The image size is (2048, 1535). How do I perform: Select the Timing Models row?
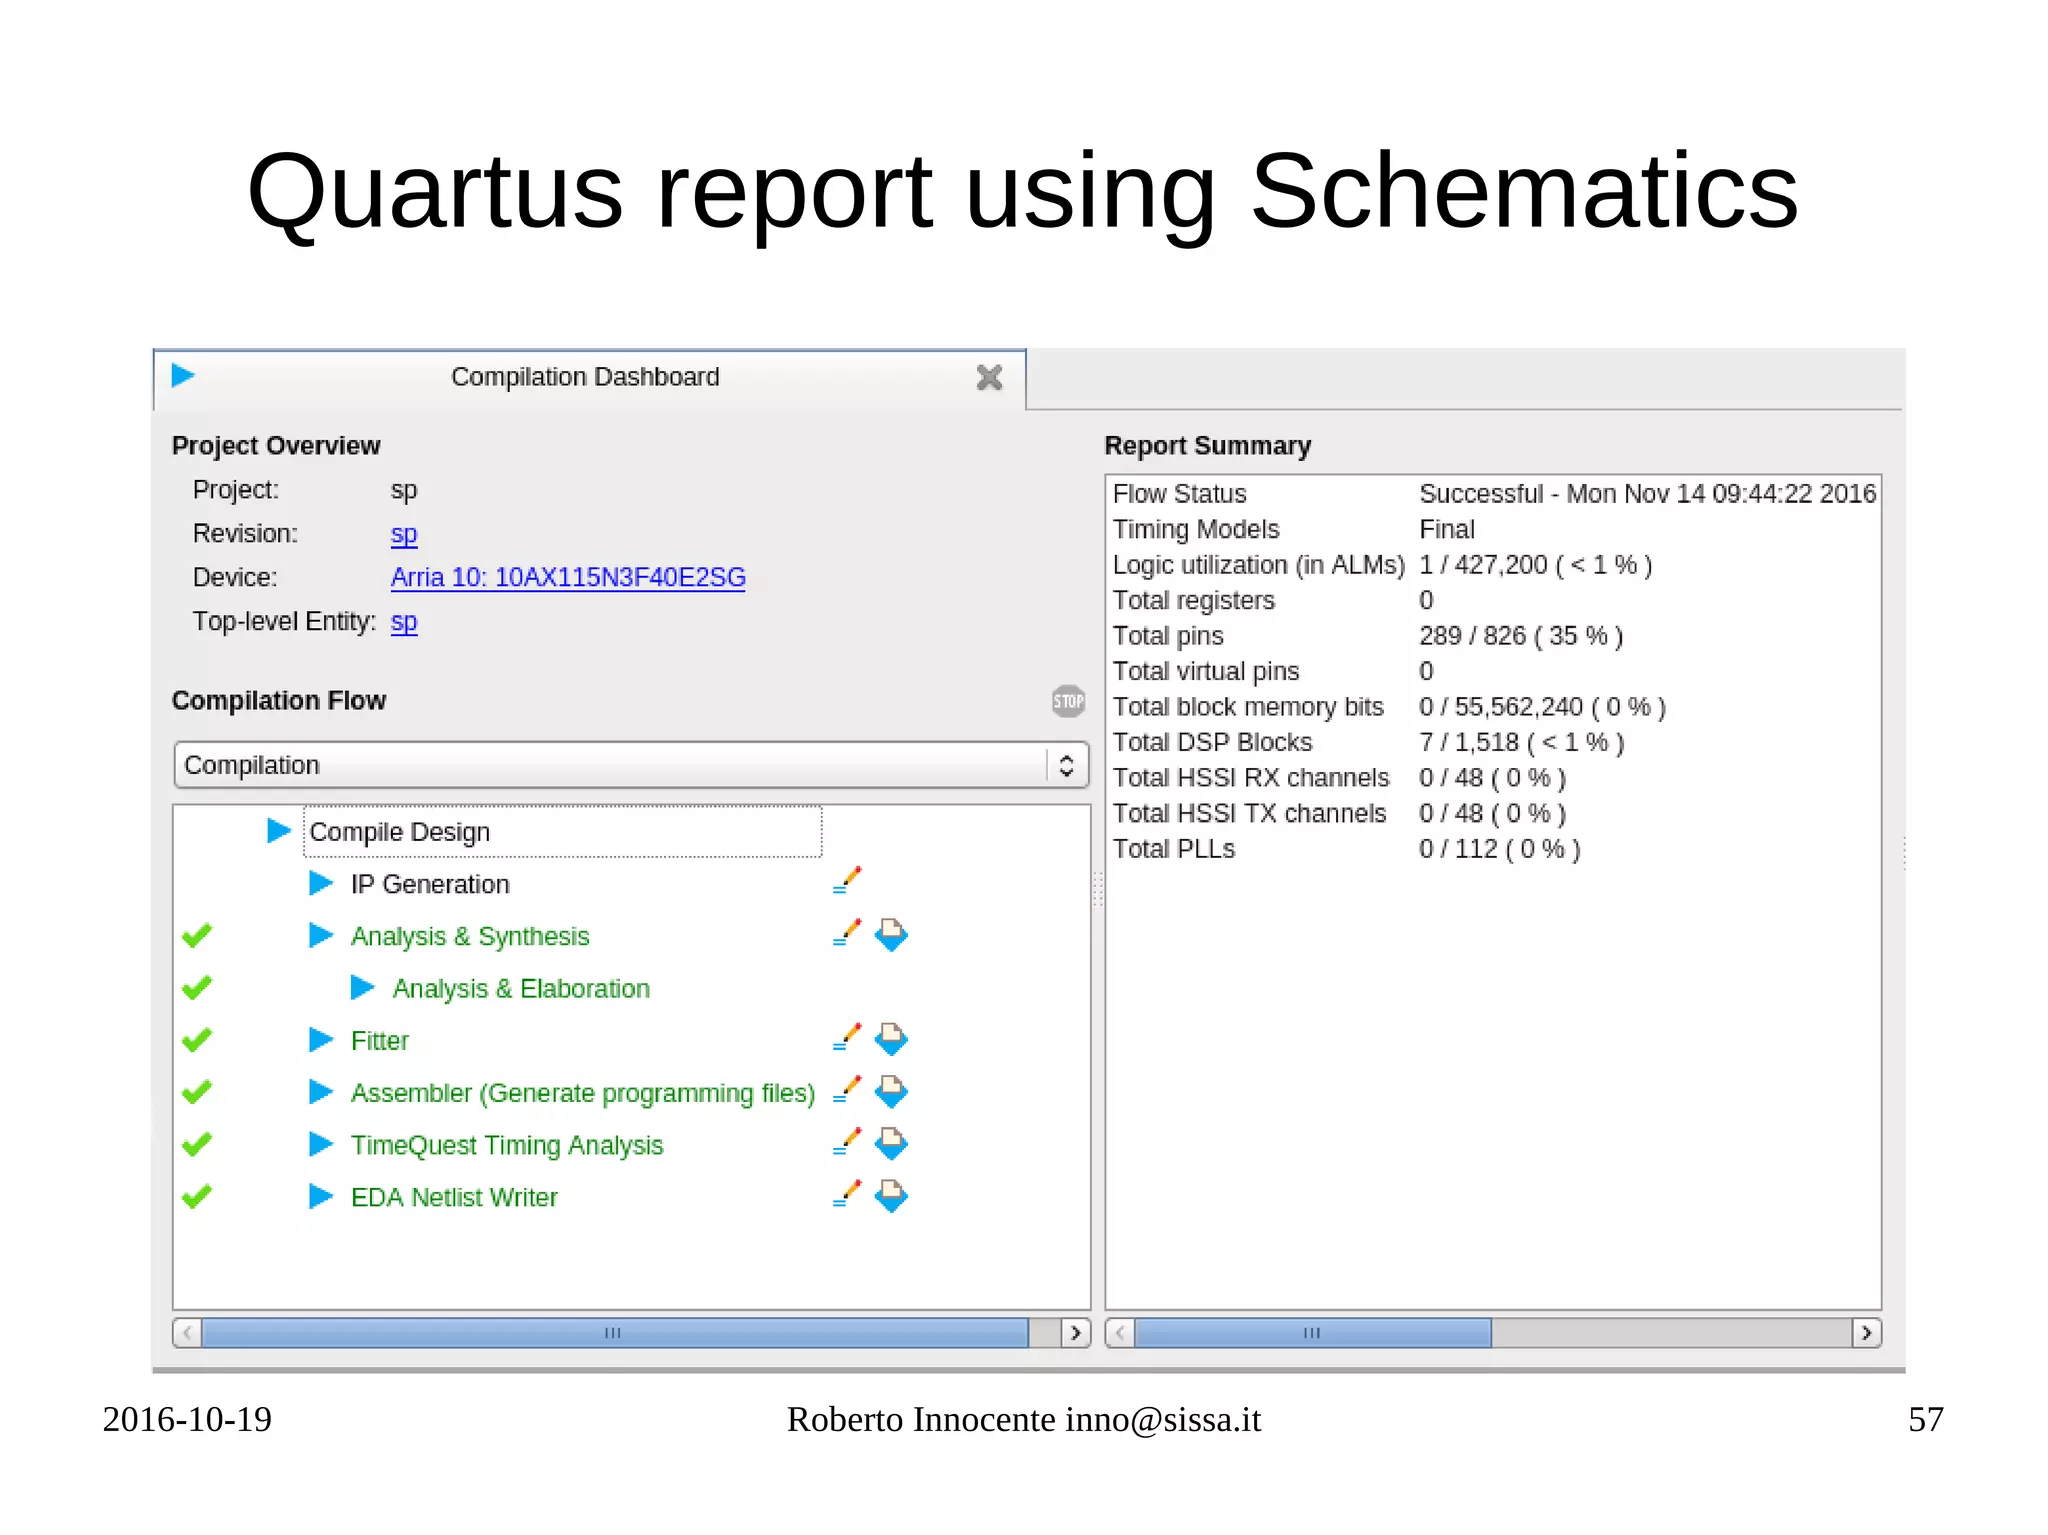point(1494,529)
